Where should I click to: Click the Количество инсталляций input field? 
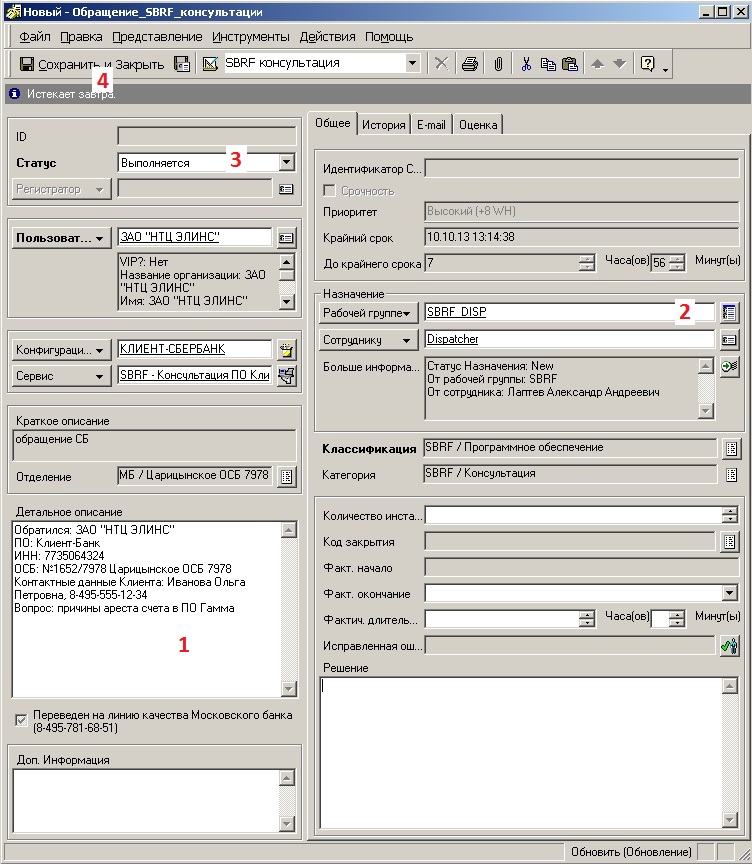(573, 515)
